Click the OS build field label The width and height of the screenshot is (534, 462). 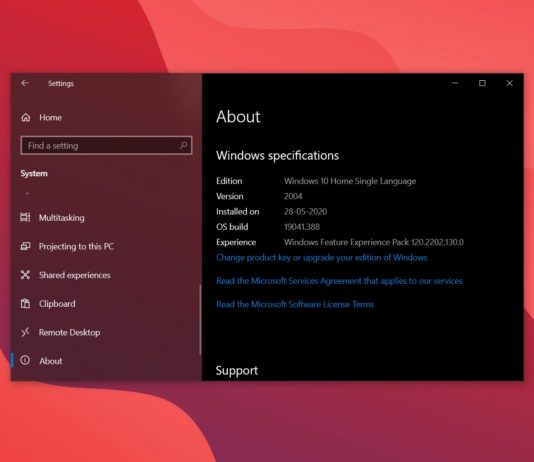pyautogui.click(x=232, y=227)
